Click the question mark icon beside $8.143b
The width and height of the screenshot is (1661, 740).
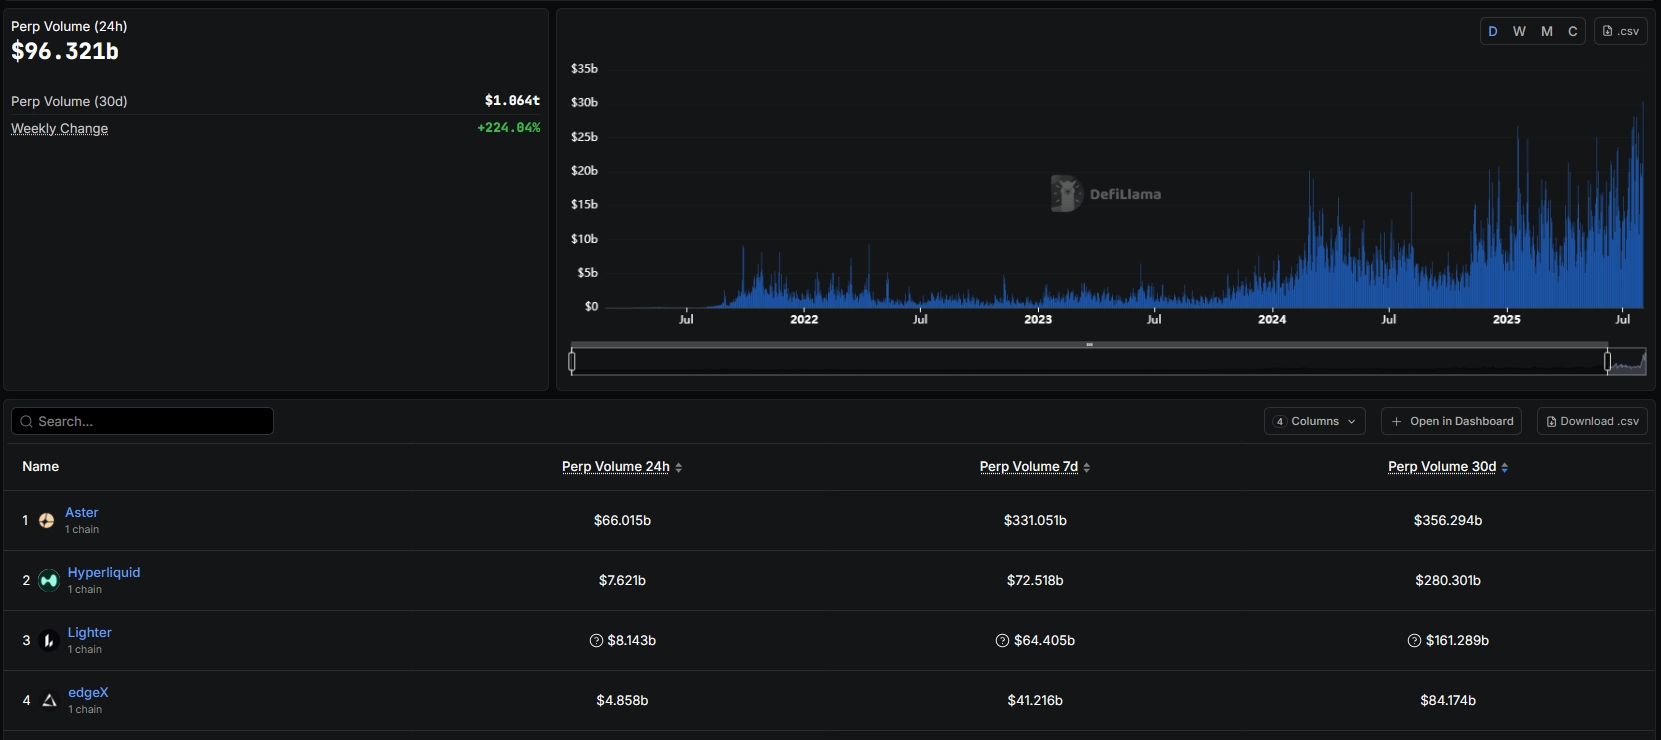point(596,640)
